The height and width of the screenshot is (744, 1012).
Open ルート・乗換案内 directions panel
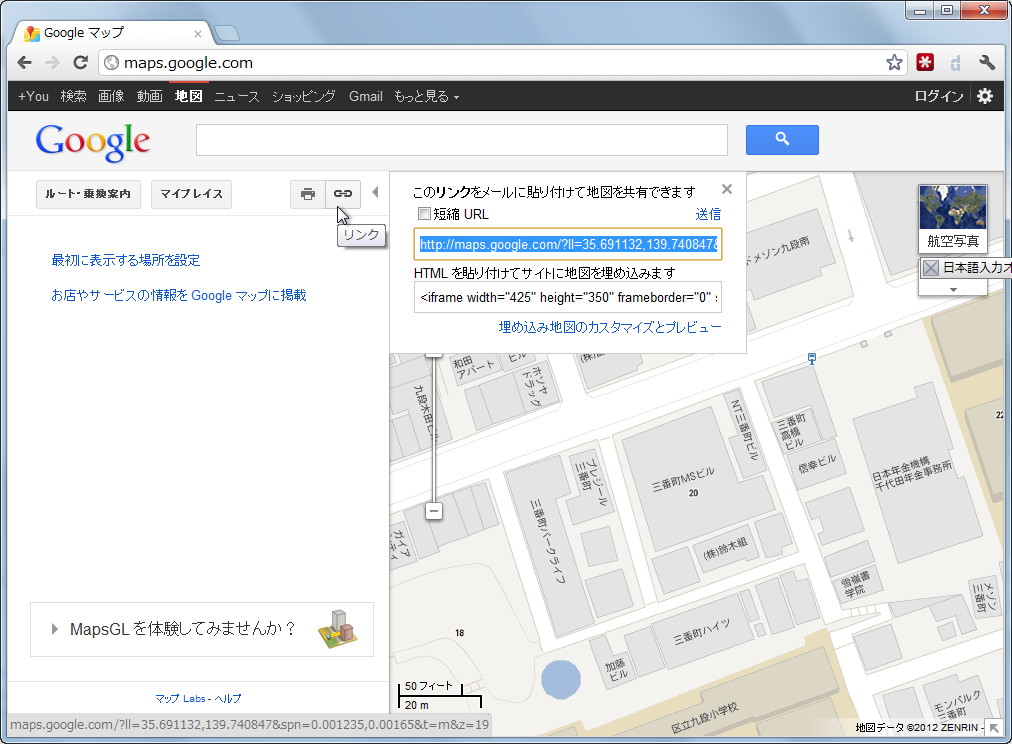click(x=89, y=194)
